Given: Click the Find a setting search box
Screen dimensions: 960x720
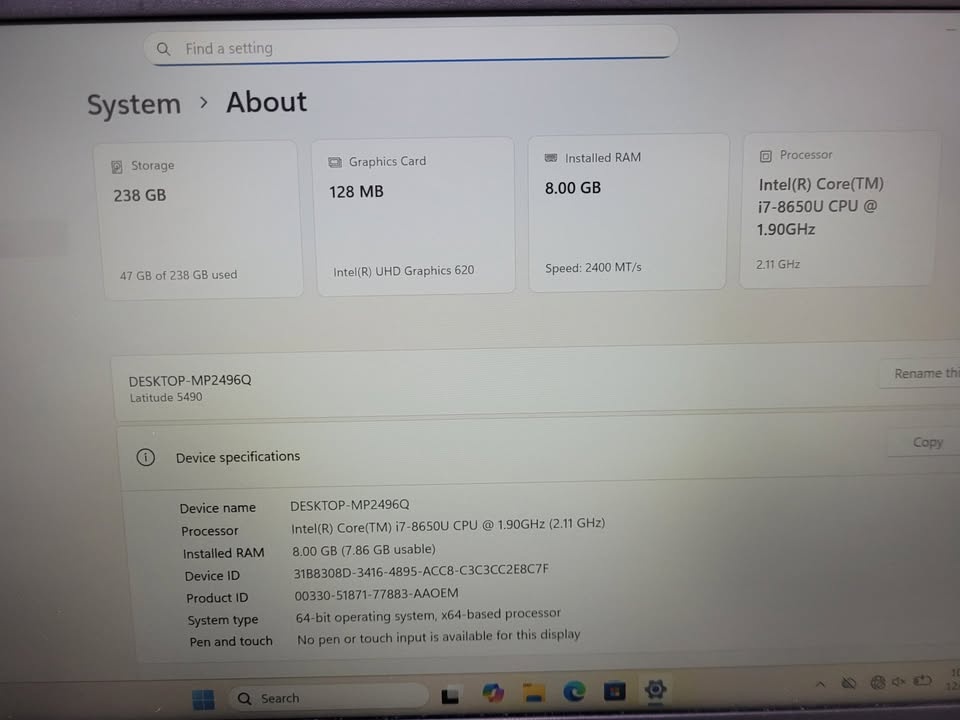Looking at the screenshot, I should pyautogui.click(x=410, y=47).
